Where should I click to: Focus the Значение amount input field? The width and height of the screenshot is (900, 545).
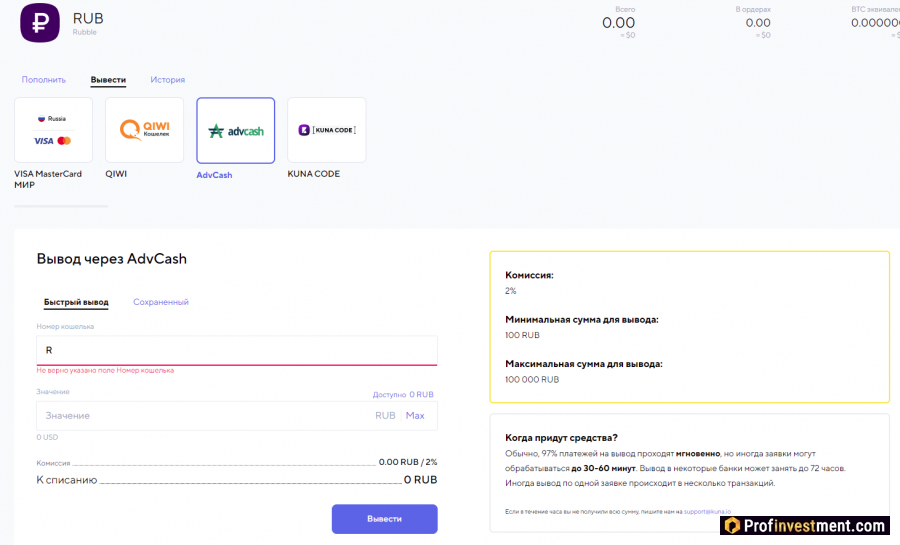click(x=200, y=416)
